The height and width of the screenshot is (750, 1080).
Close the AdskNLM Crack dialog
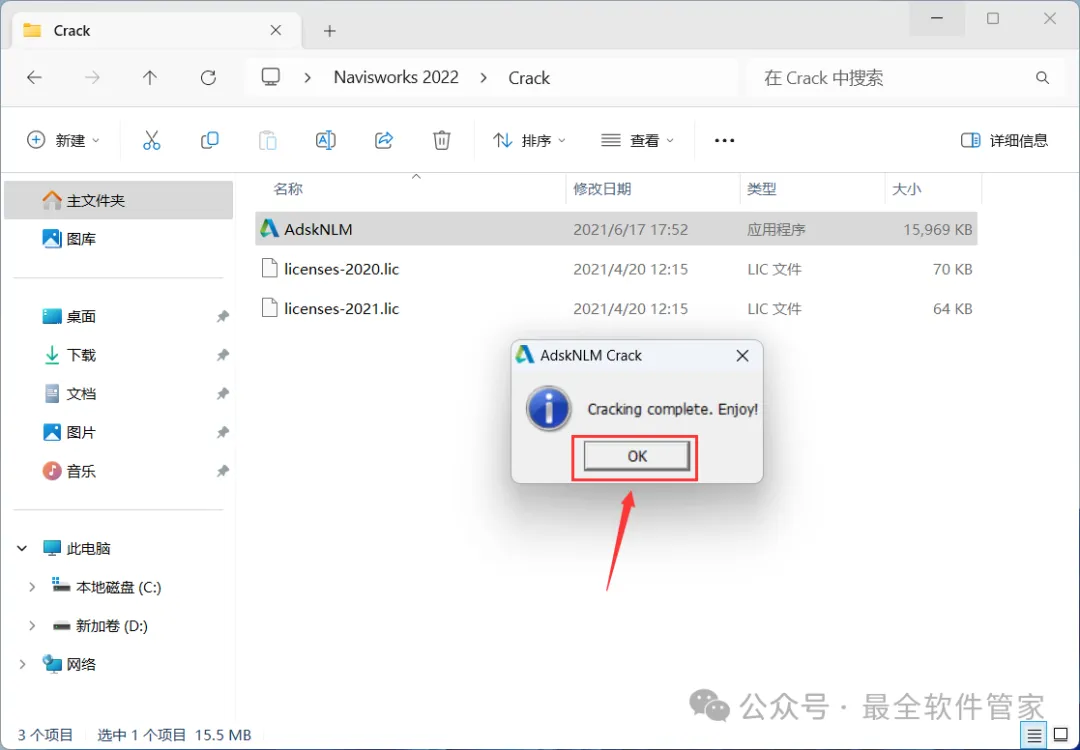(x=742, y=355)
